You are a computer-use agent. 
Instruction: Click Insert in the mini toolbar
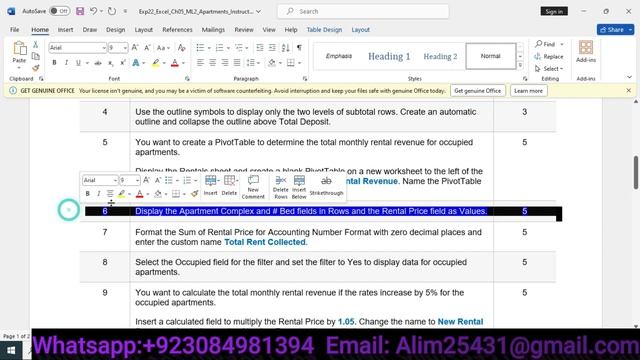[x=211, y=186]
